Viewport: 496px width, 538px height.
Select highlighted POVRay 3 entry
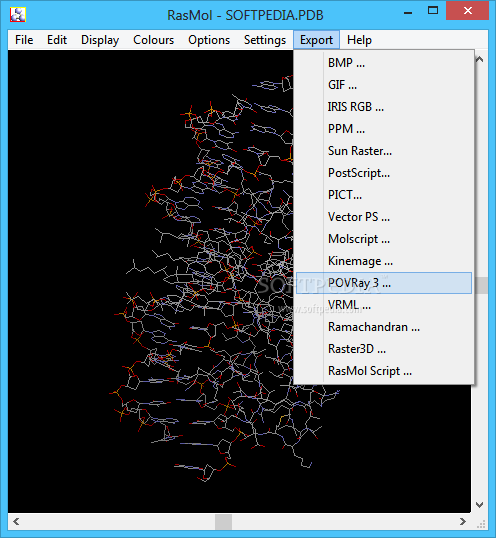[384, 283]
